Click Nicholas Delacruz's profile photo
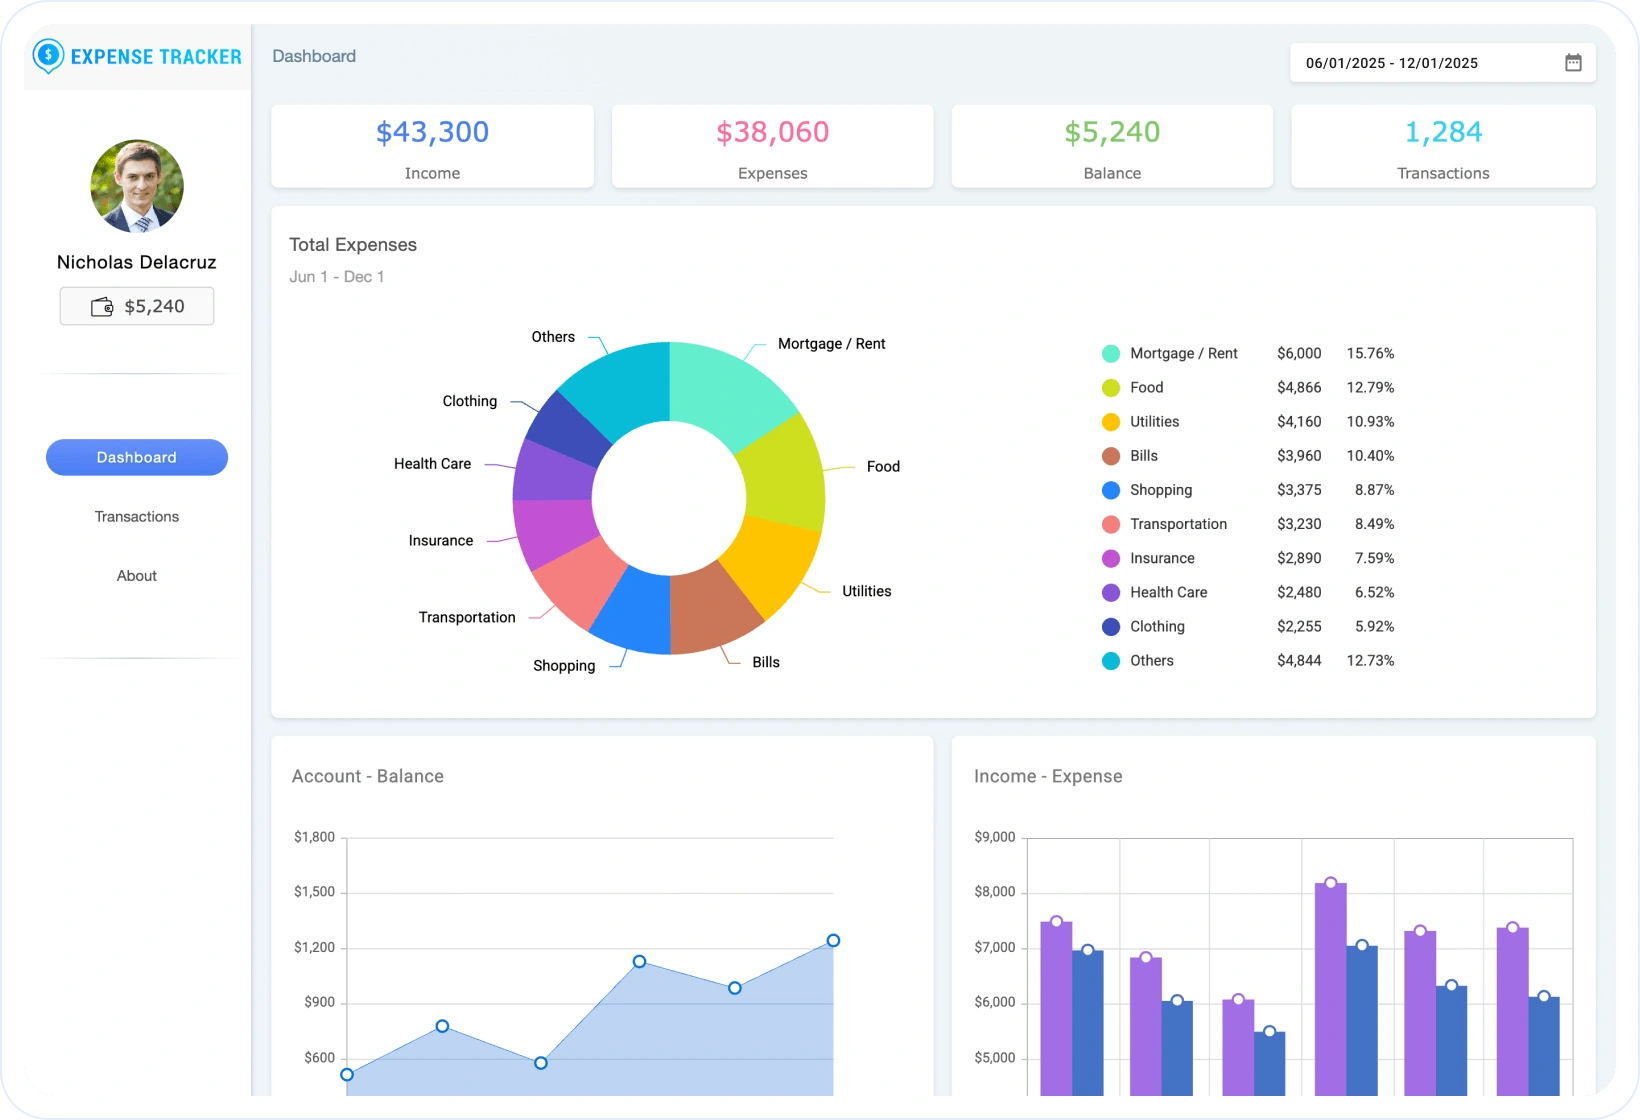1640x1120 pixels. (x=137, y=186)
